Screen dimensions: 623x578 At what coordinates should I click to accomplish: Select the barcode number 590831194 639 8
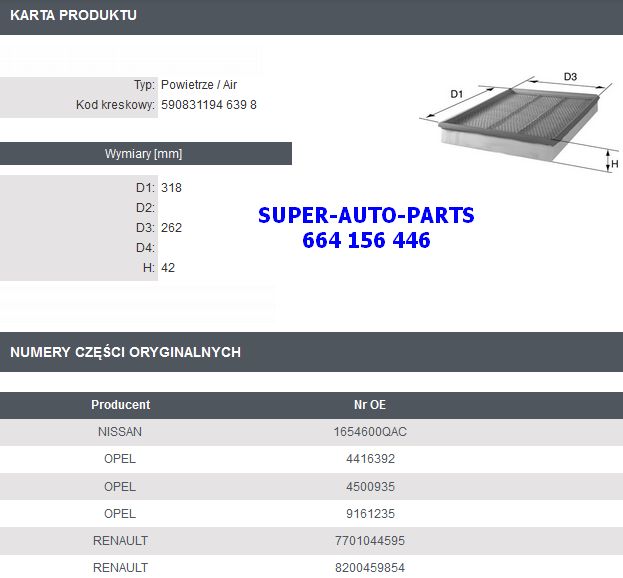coord(209,105)
